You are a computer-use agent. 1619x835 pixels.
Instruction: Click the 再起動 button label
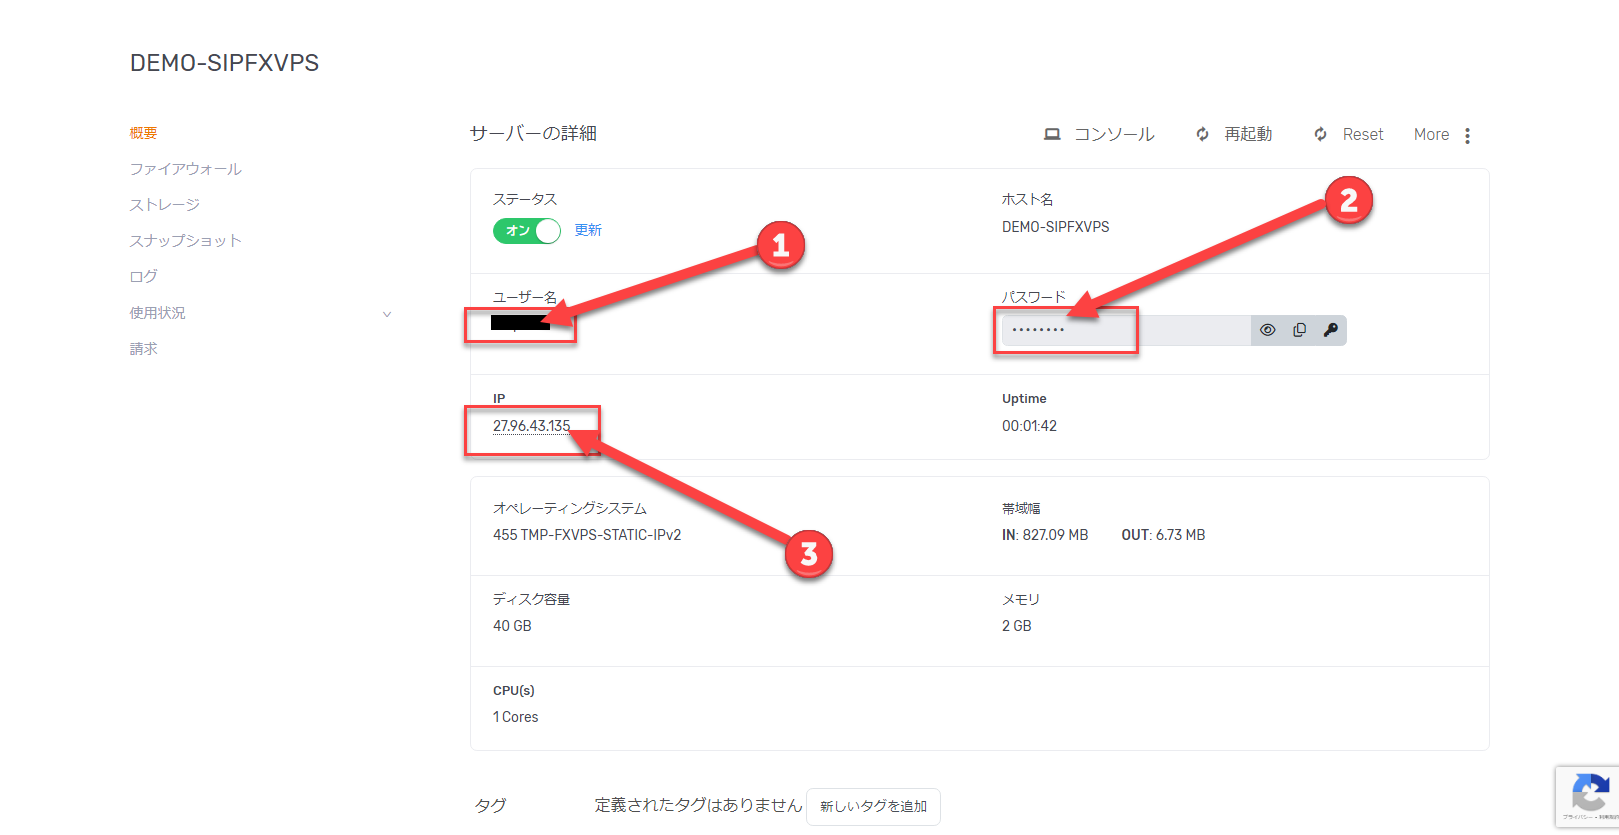[1248, 134]
